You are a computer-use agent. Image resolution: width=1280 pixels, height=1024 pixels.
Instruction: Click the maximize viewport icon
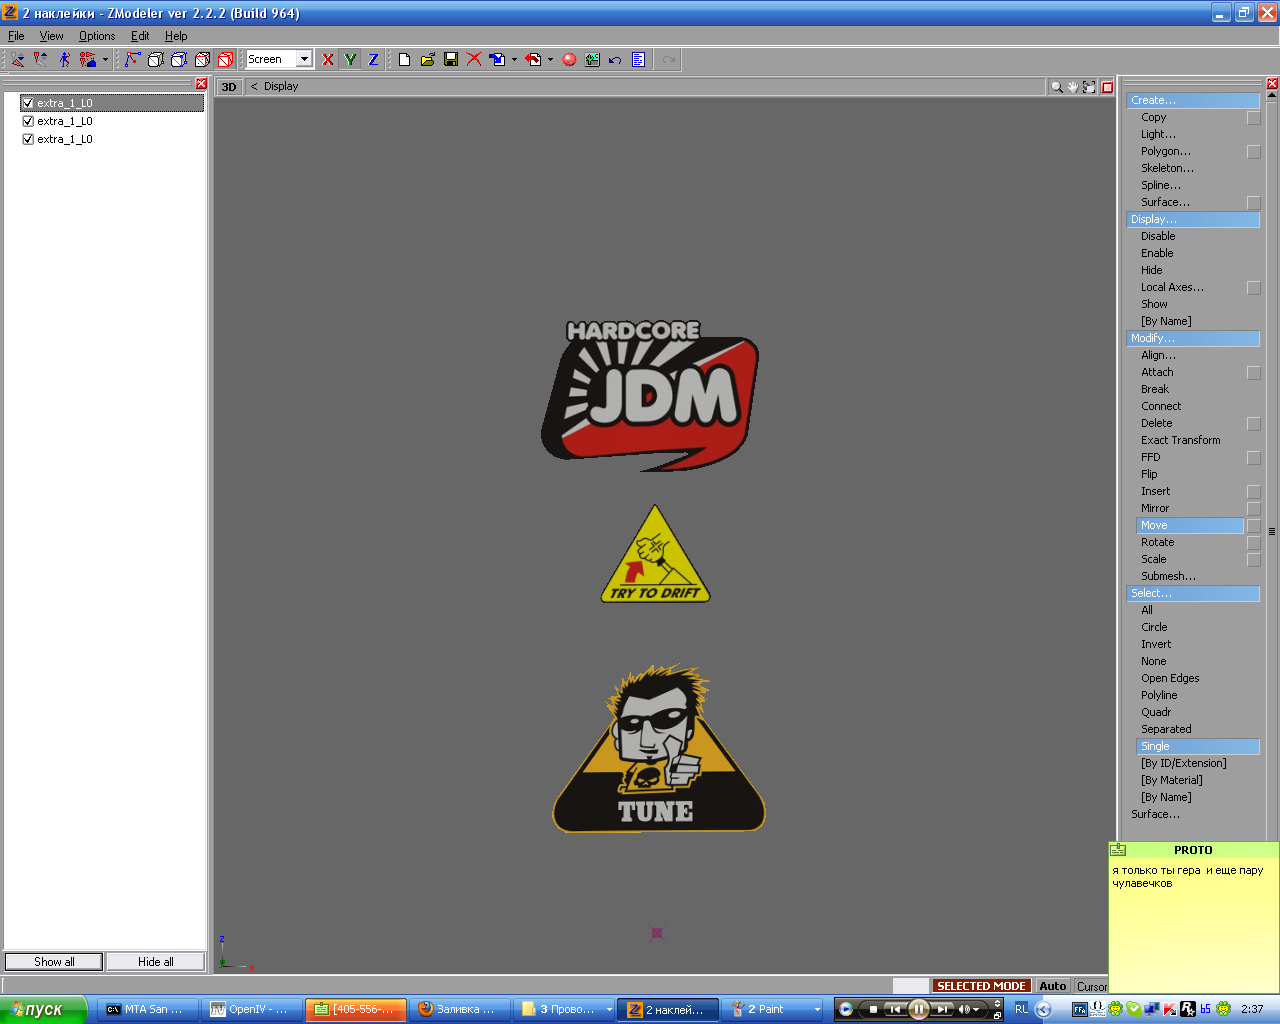pyautogui.click(x=1089, y=87)
